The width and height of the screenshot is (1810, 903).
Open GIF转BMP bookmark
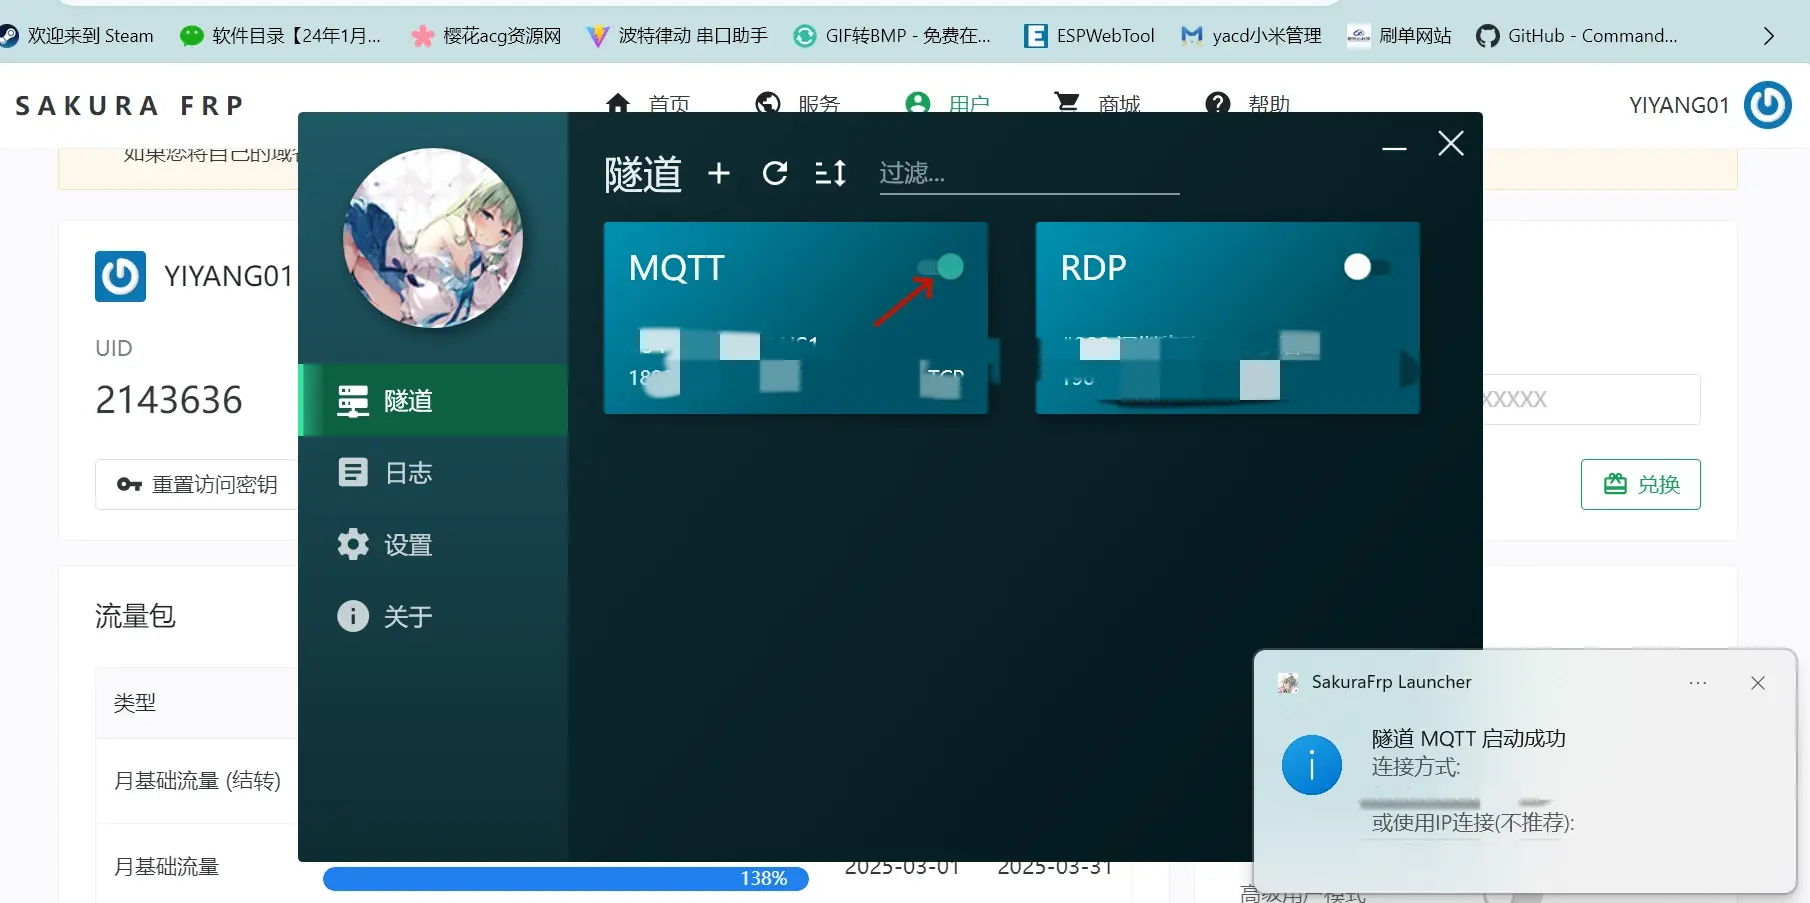coord(892,36)
